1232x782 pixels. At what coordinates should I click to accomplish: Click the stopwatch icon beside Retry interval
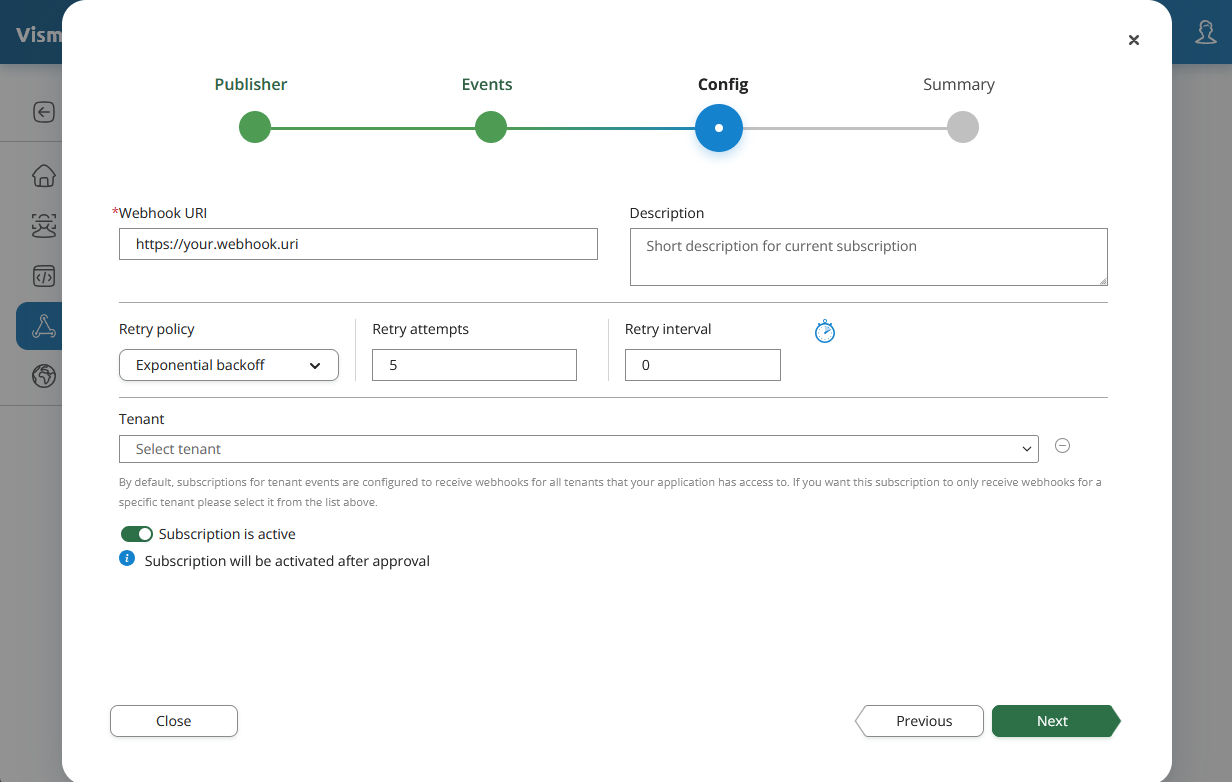824,332
